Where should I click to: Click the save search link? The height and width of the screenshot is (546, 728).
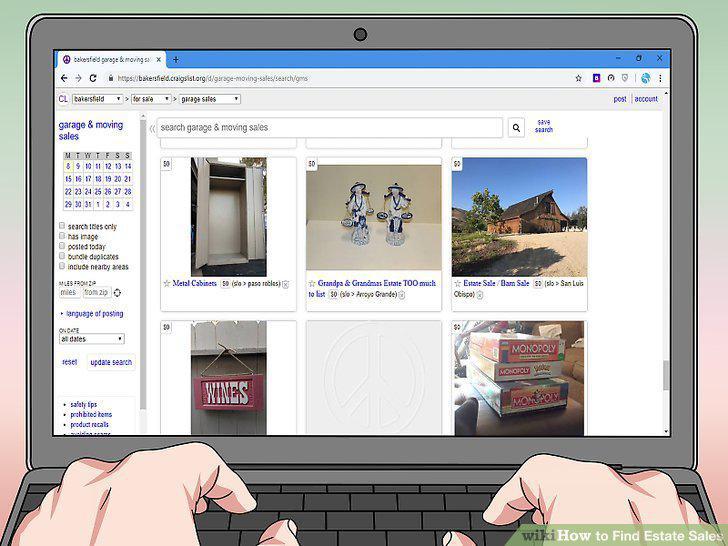point(544,126)
